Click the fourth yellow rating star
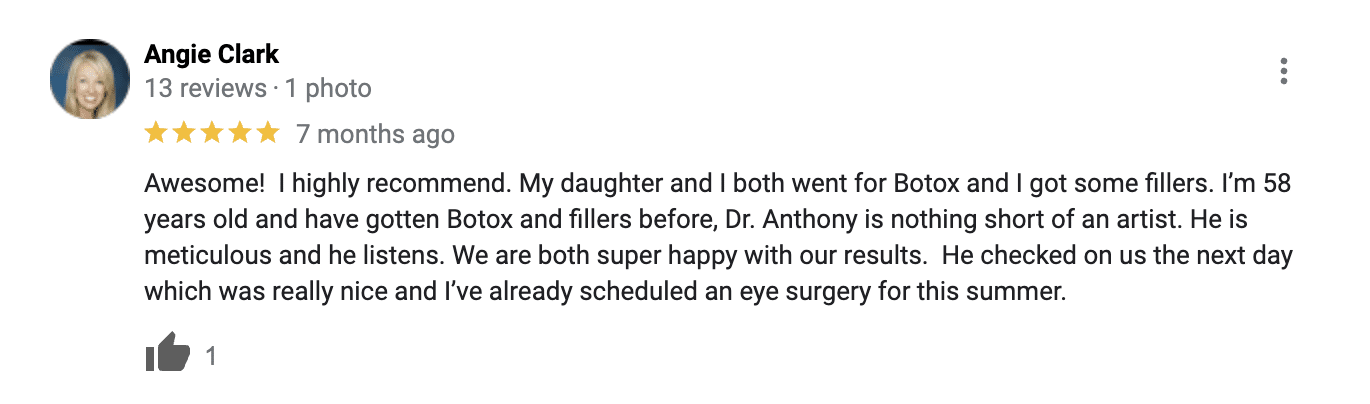 (240, 133)
